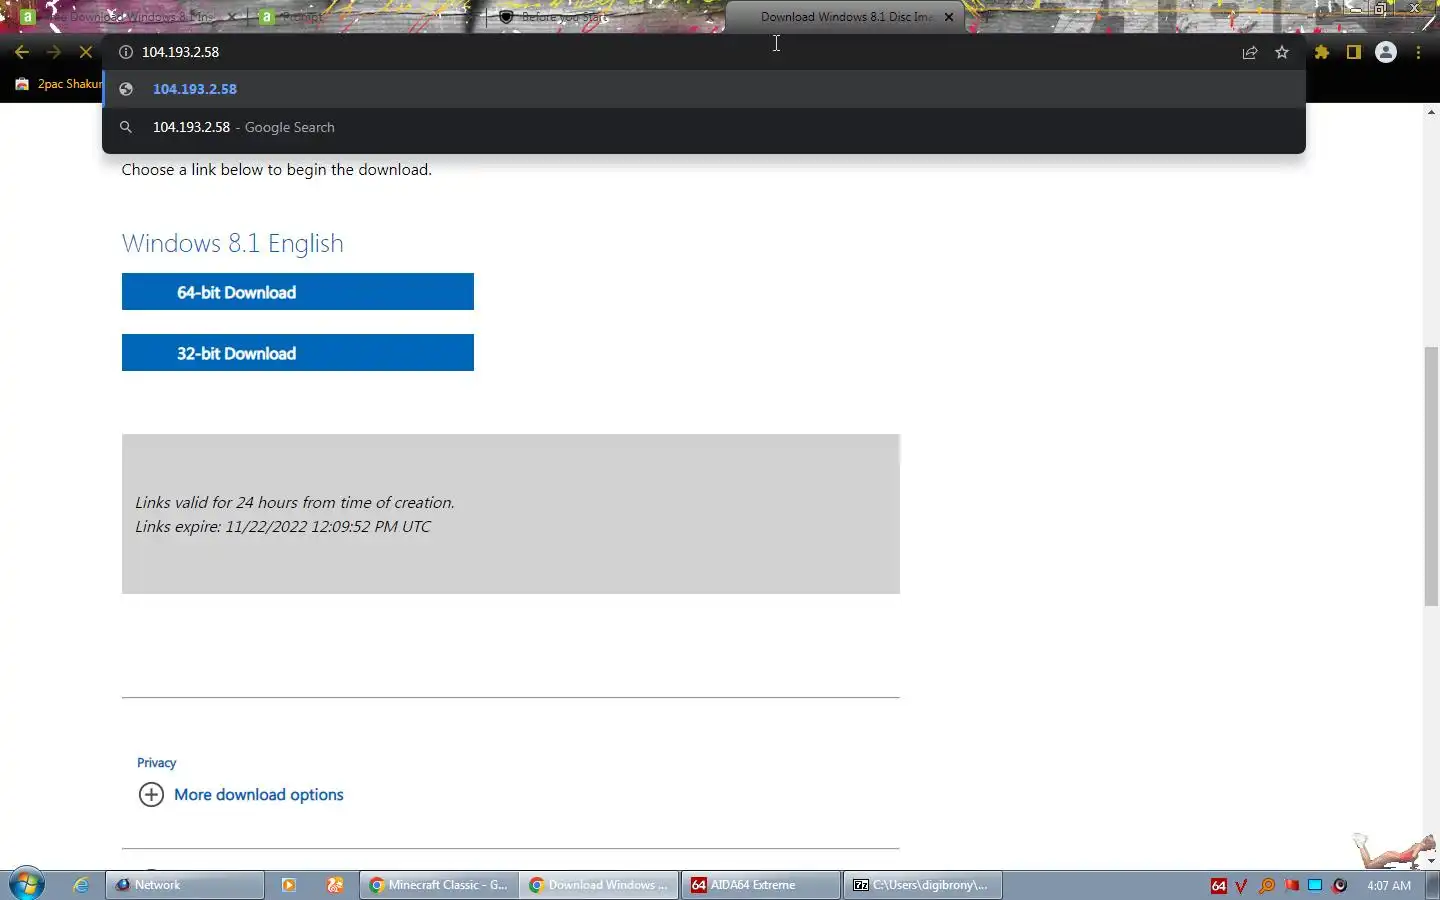The width and height of the screenshot is (1440, 900).
Task: Choose the 104.193.2.58 URL suggestion
Action: coord(704,89)
